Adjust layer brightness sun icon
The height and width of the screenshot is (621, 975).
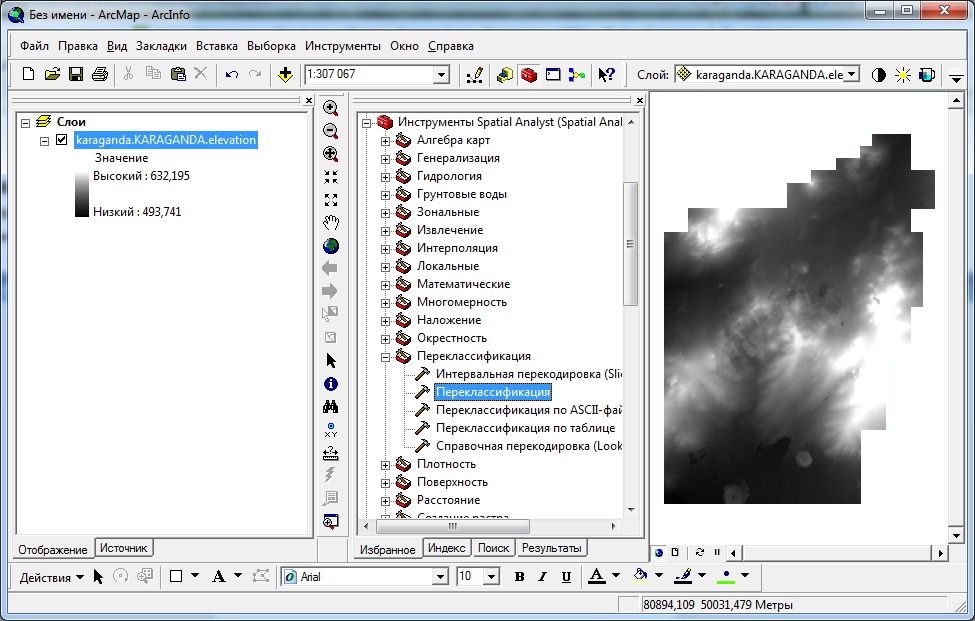[902, 75]
